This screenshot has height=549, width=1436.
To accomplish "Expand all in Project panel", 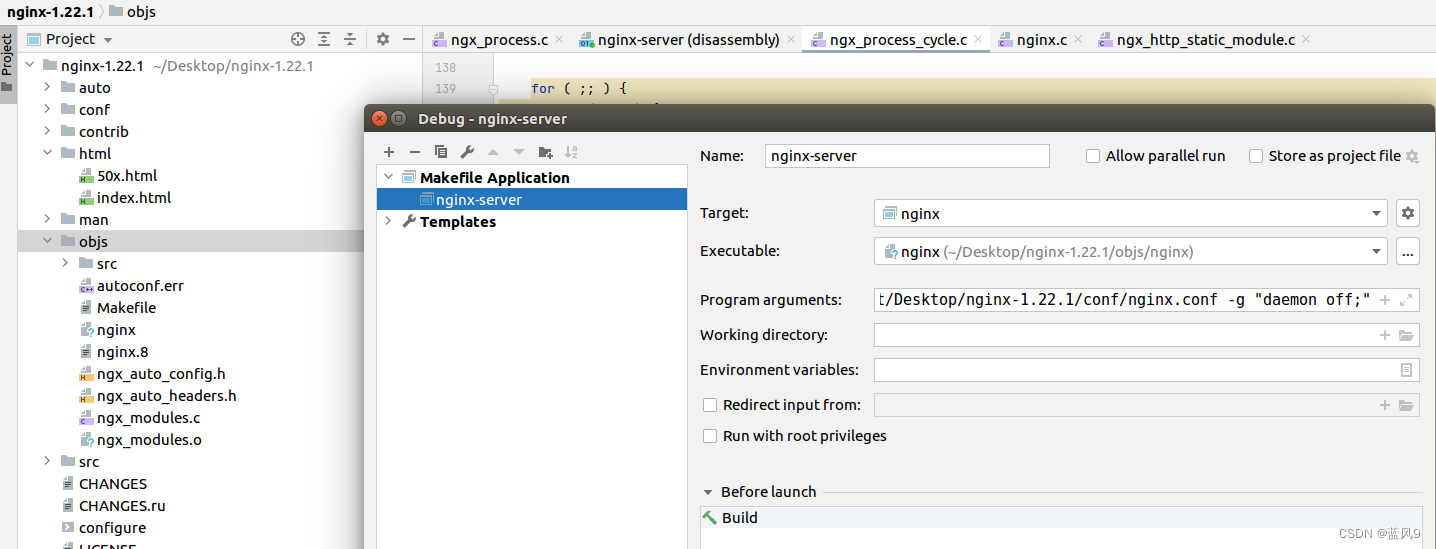I will (x=324, y=39).
